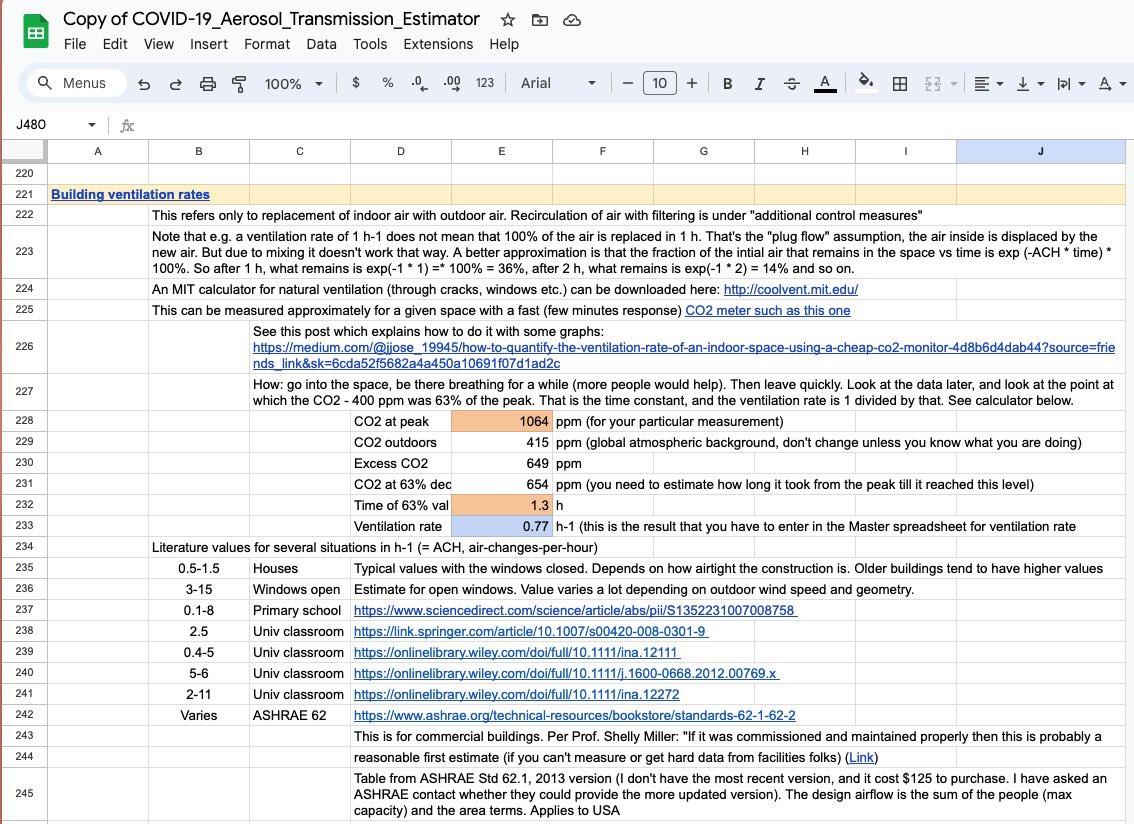This screenshot has width=1134, height=824.
Task: Decrease decimal places
Action: click(x=419, y=83)
